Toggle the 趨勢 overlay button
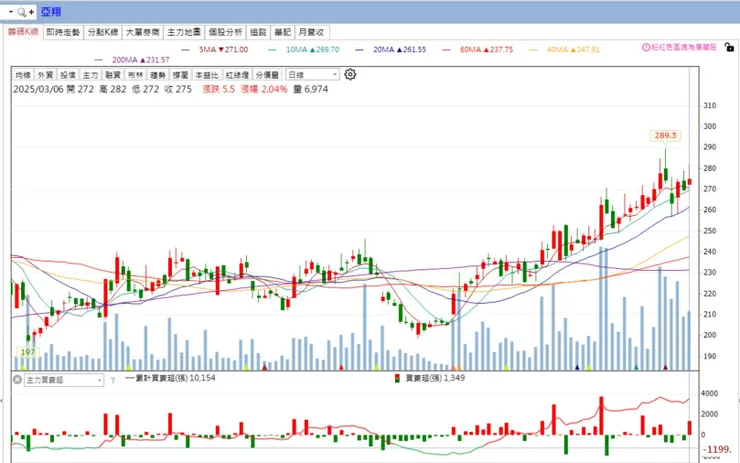 coord(158,75)
